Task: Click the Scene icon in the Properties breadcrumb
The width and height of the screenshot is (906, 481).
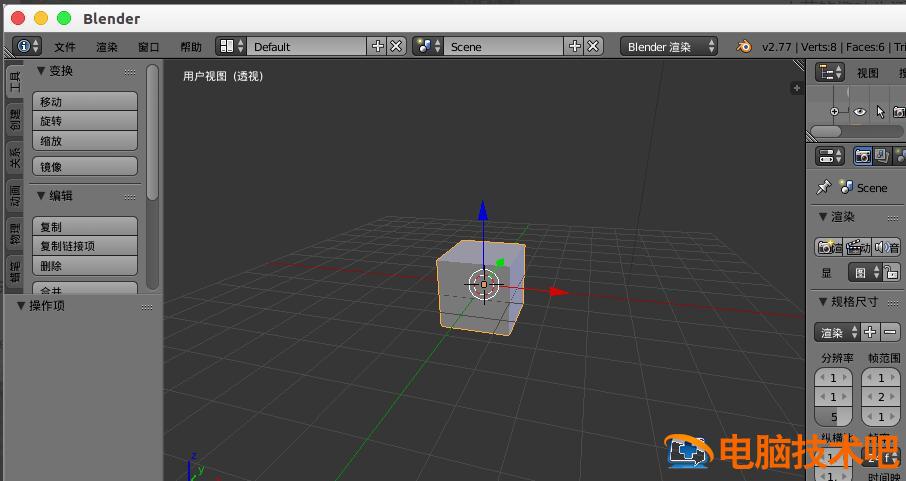Action: point(846,187)
